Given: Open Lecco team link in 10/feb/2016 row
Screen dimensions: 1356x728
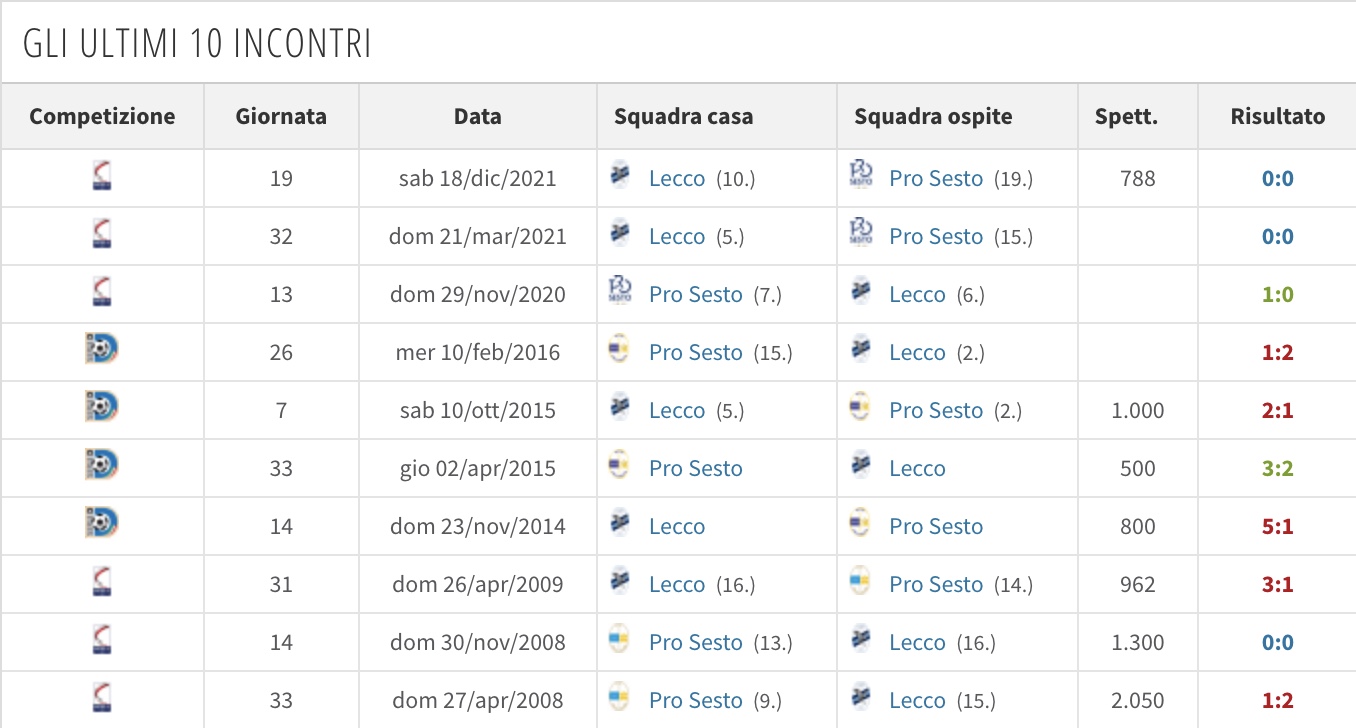Looking at the screenshot, I should (917, 353).
